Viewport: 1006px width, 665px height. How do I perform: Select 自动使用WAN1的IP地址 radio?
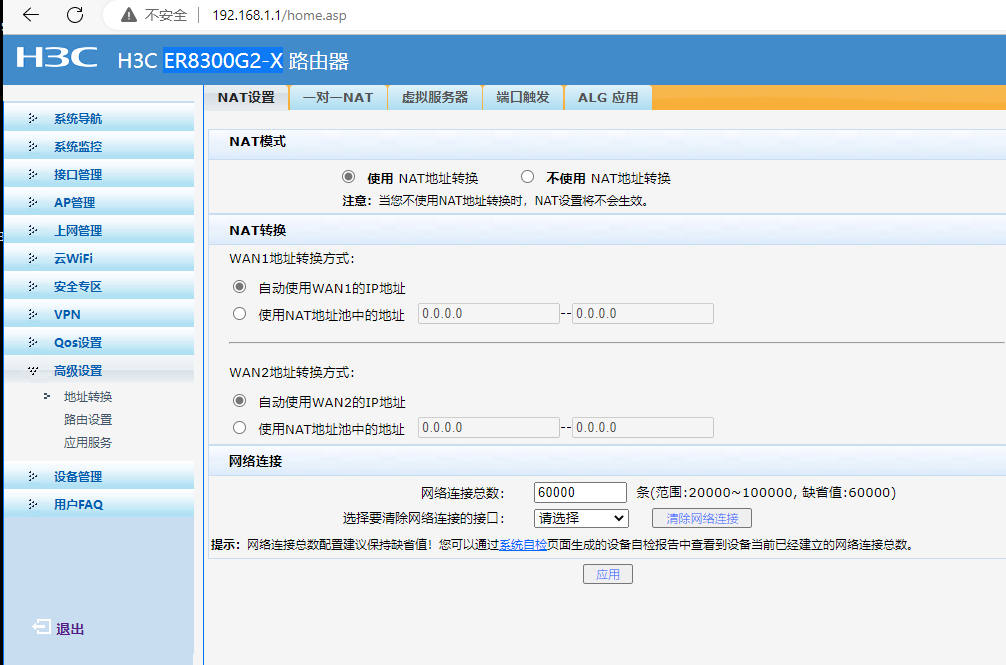pos(239,287)
